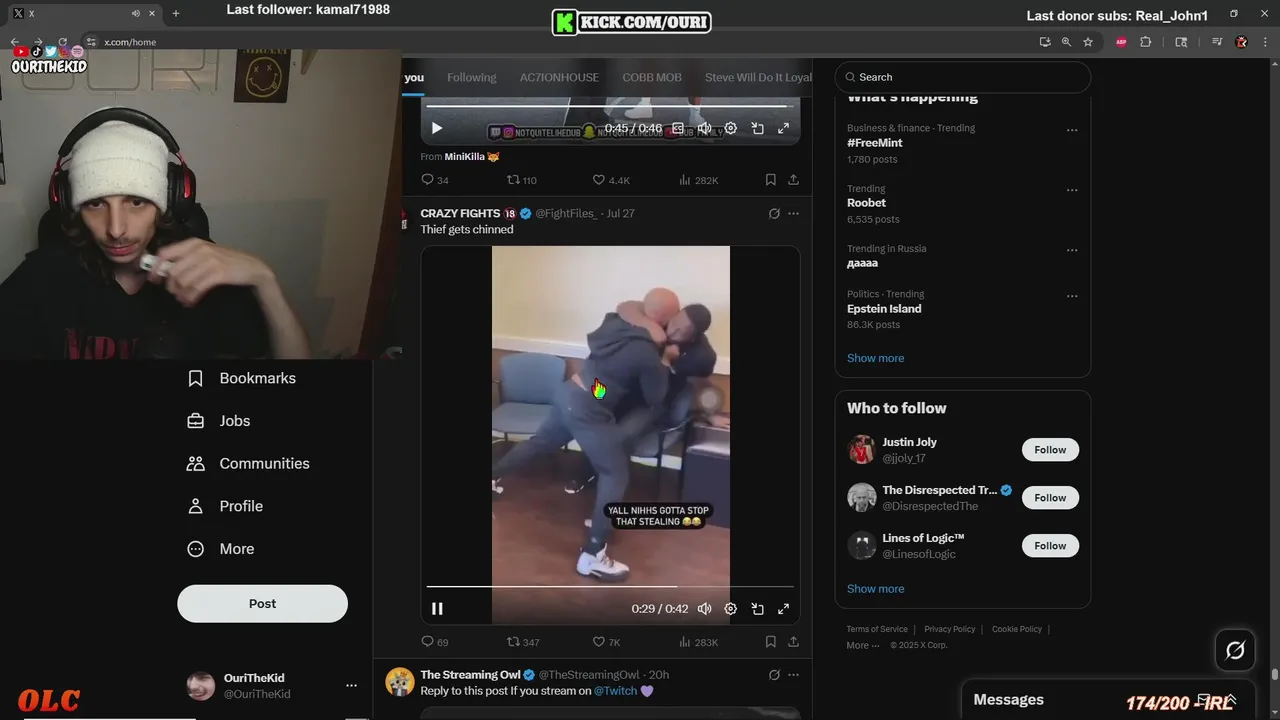
Task: Enter fullscreen on MiniKilla video
Action: [783, 128]
